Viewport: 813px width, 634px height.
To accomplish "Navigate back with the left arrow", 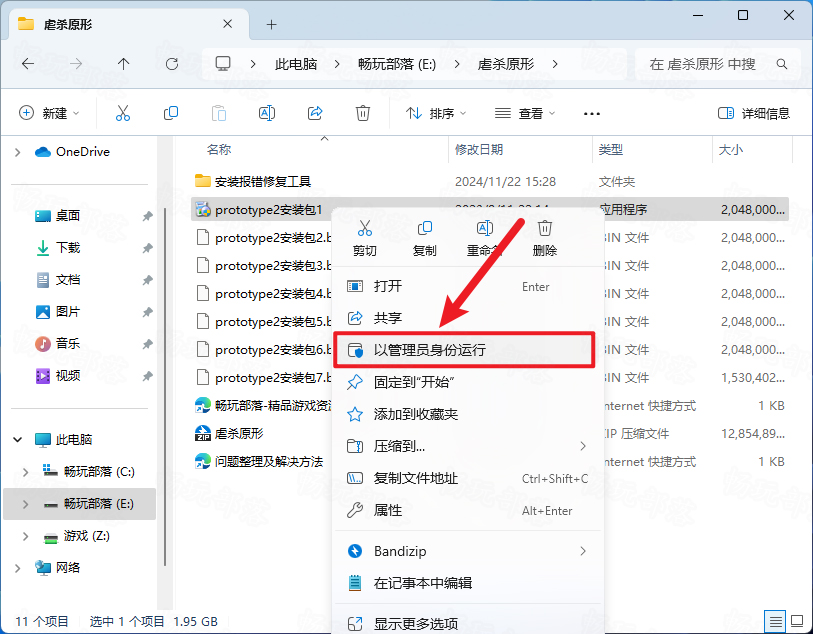I will 28,64.
